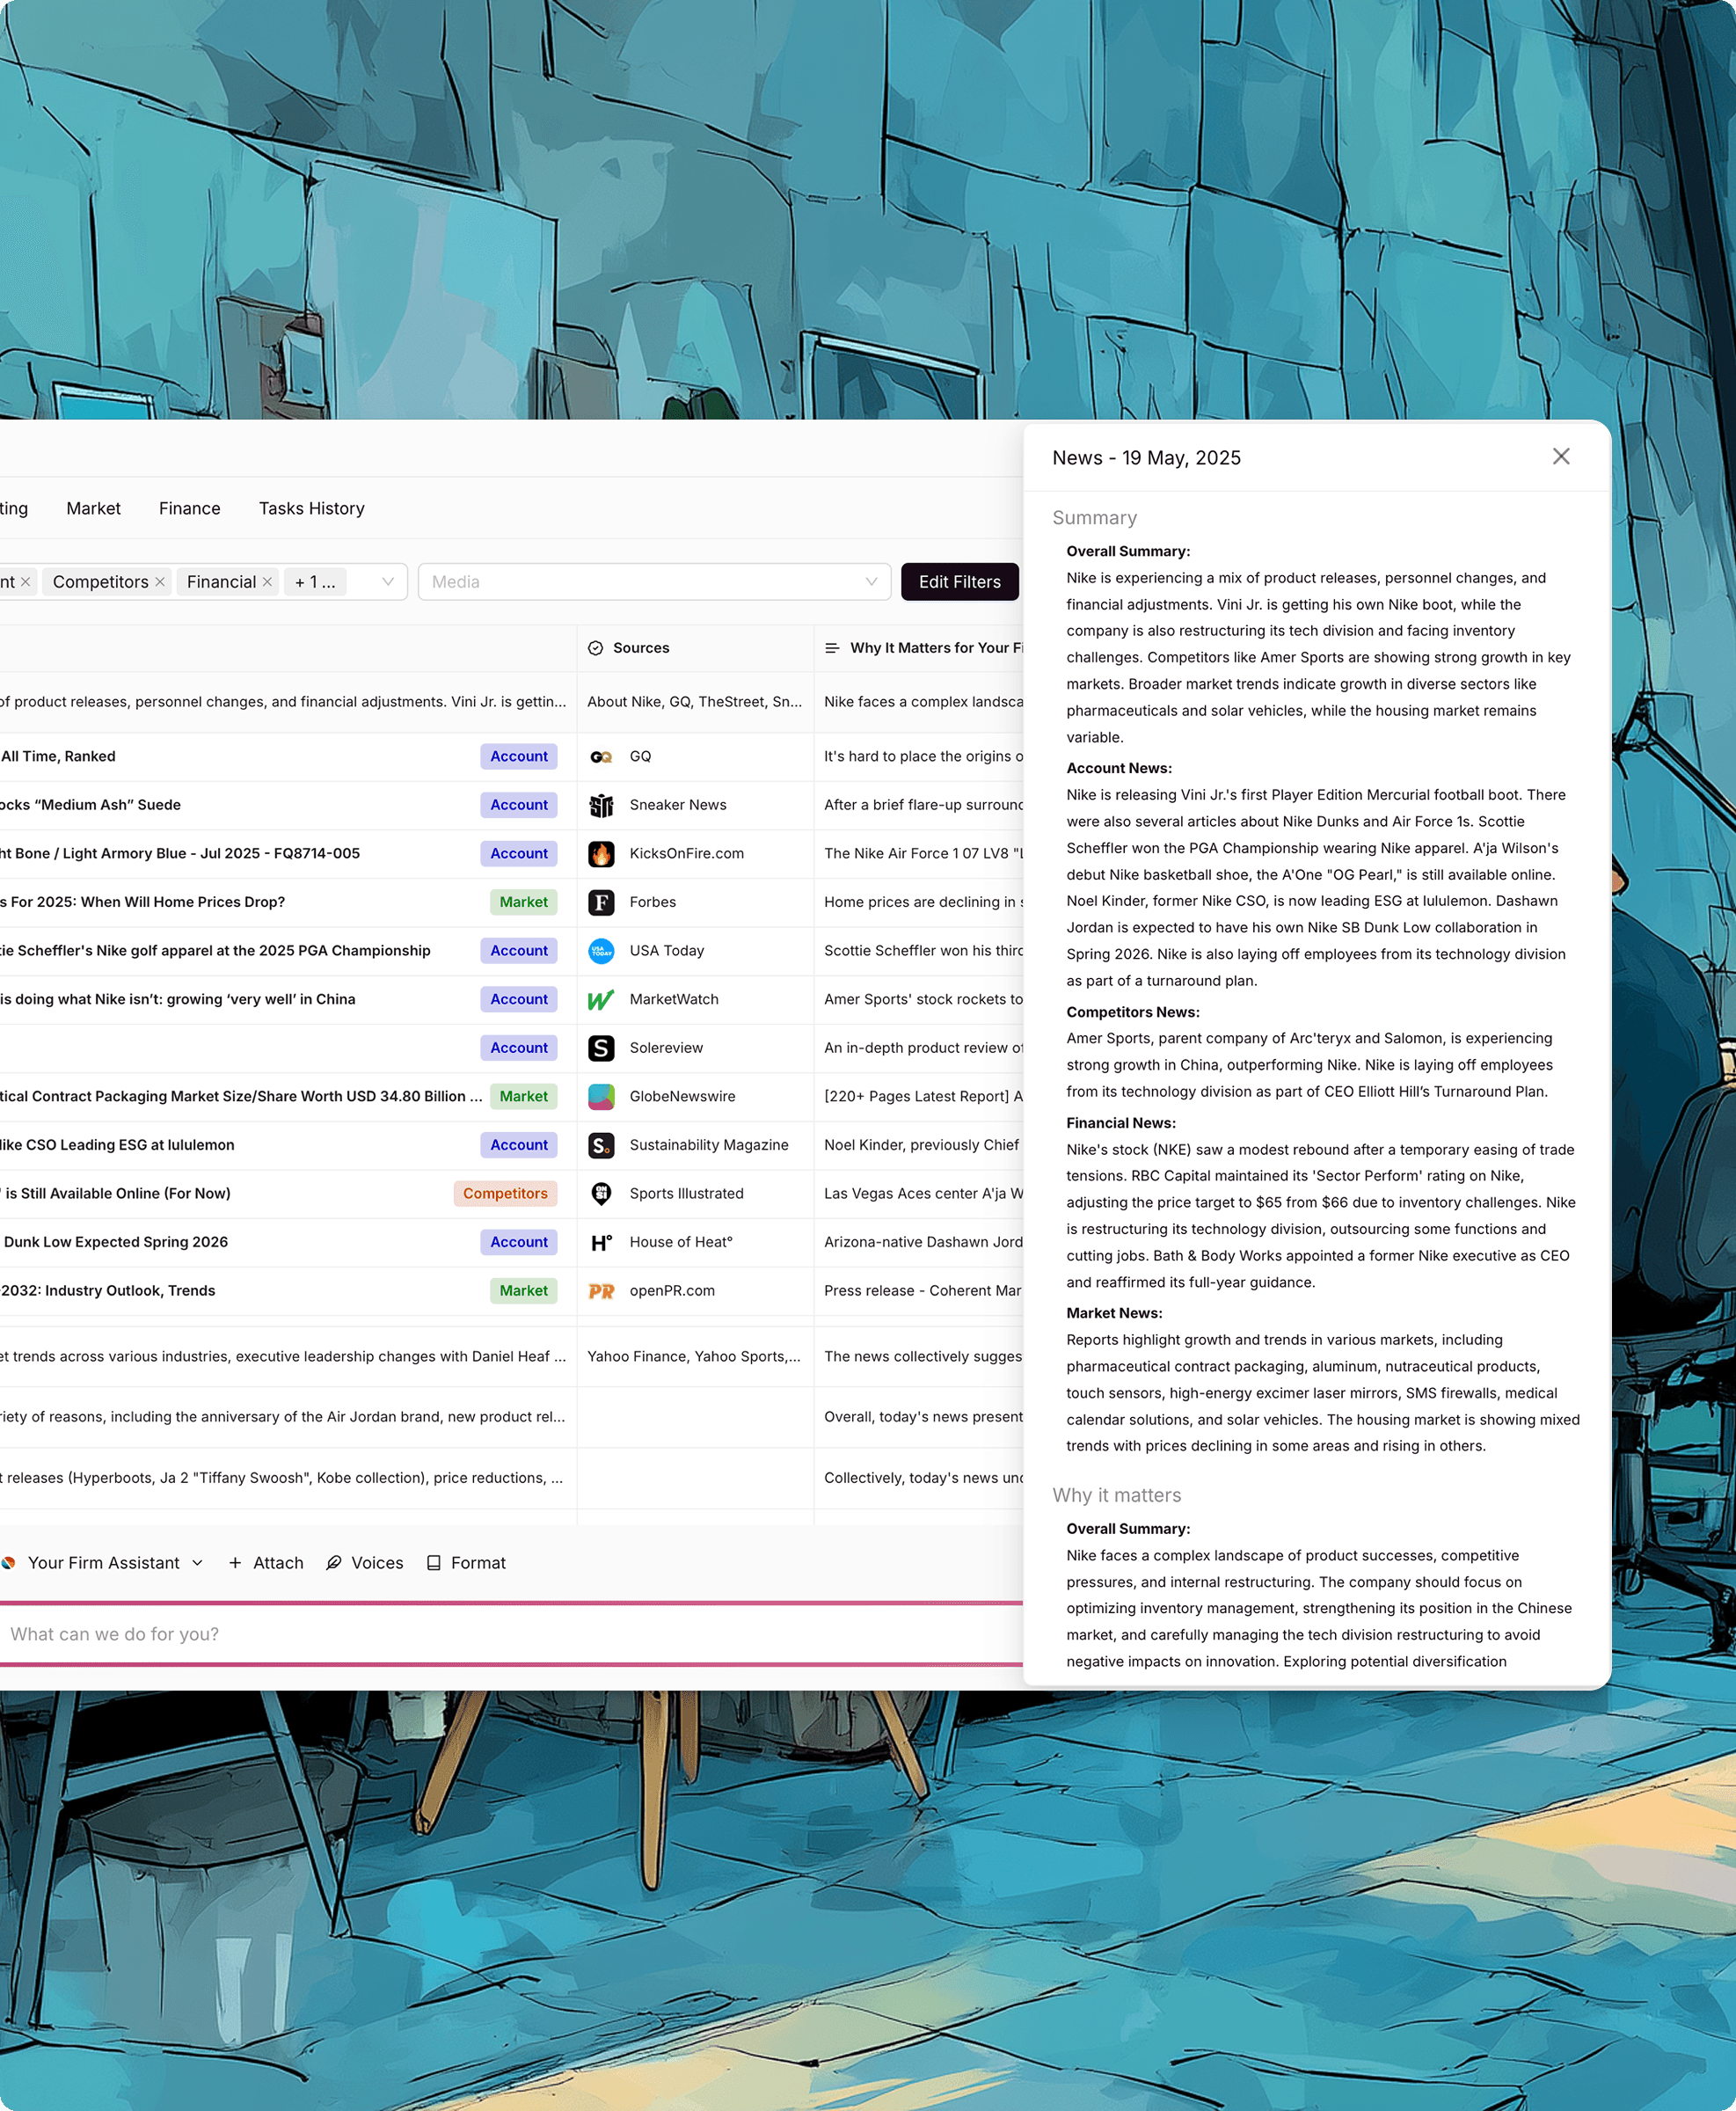The image size is (1736, 2111).
Task: Click the KicksOnFire.com flame icon
Action: [601, 854]
